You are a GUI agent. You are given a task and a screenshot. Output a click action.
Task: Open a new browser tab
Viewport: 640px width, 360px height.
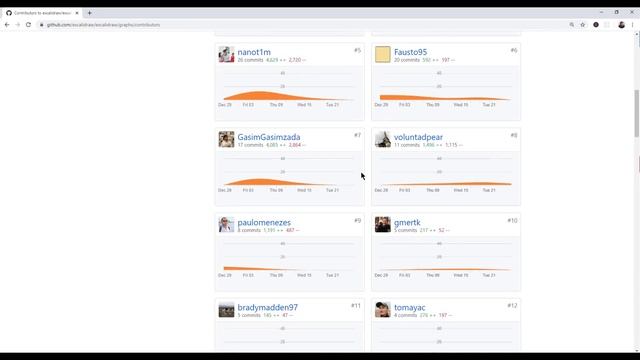point(89,13)
